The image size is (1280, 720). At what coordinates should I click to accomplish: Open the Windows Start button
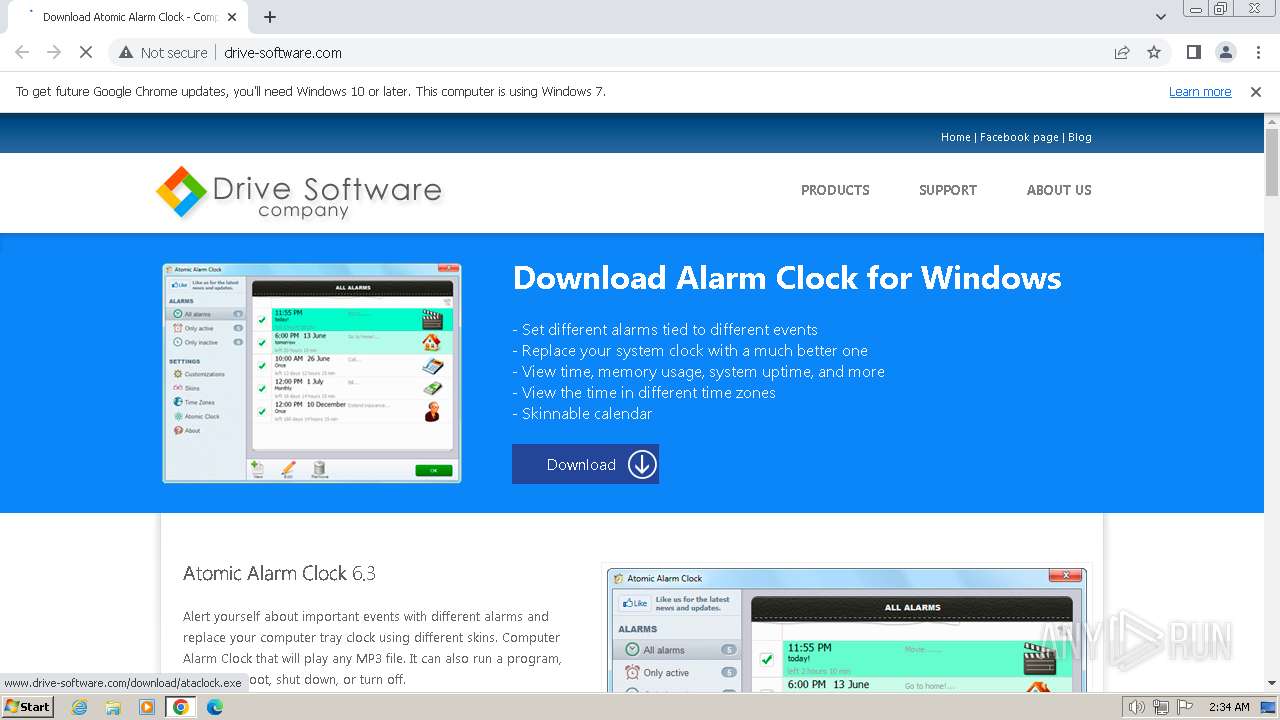pos(27,706)
